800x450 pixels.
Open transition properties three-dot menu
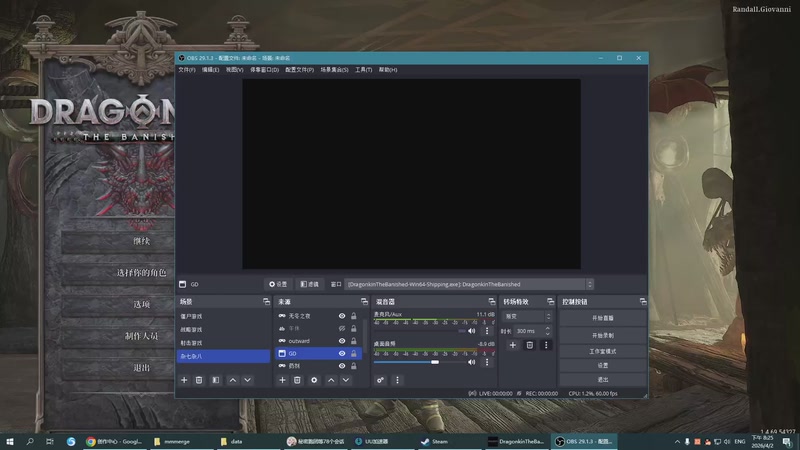tap(546, 345)
